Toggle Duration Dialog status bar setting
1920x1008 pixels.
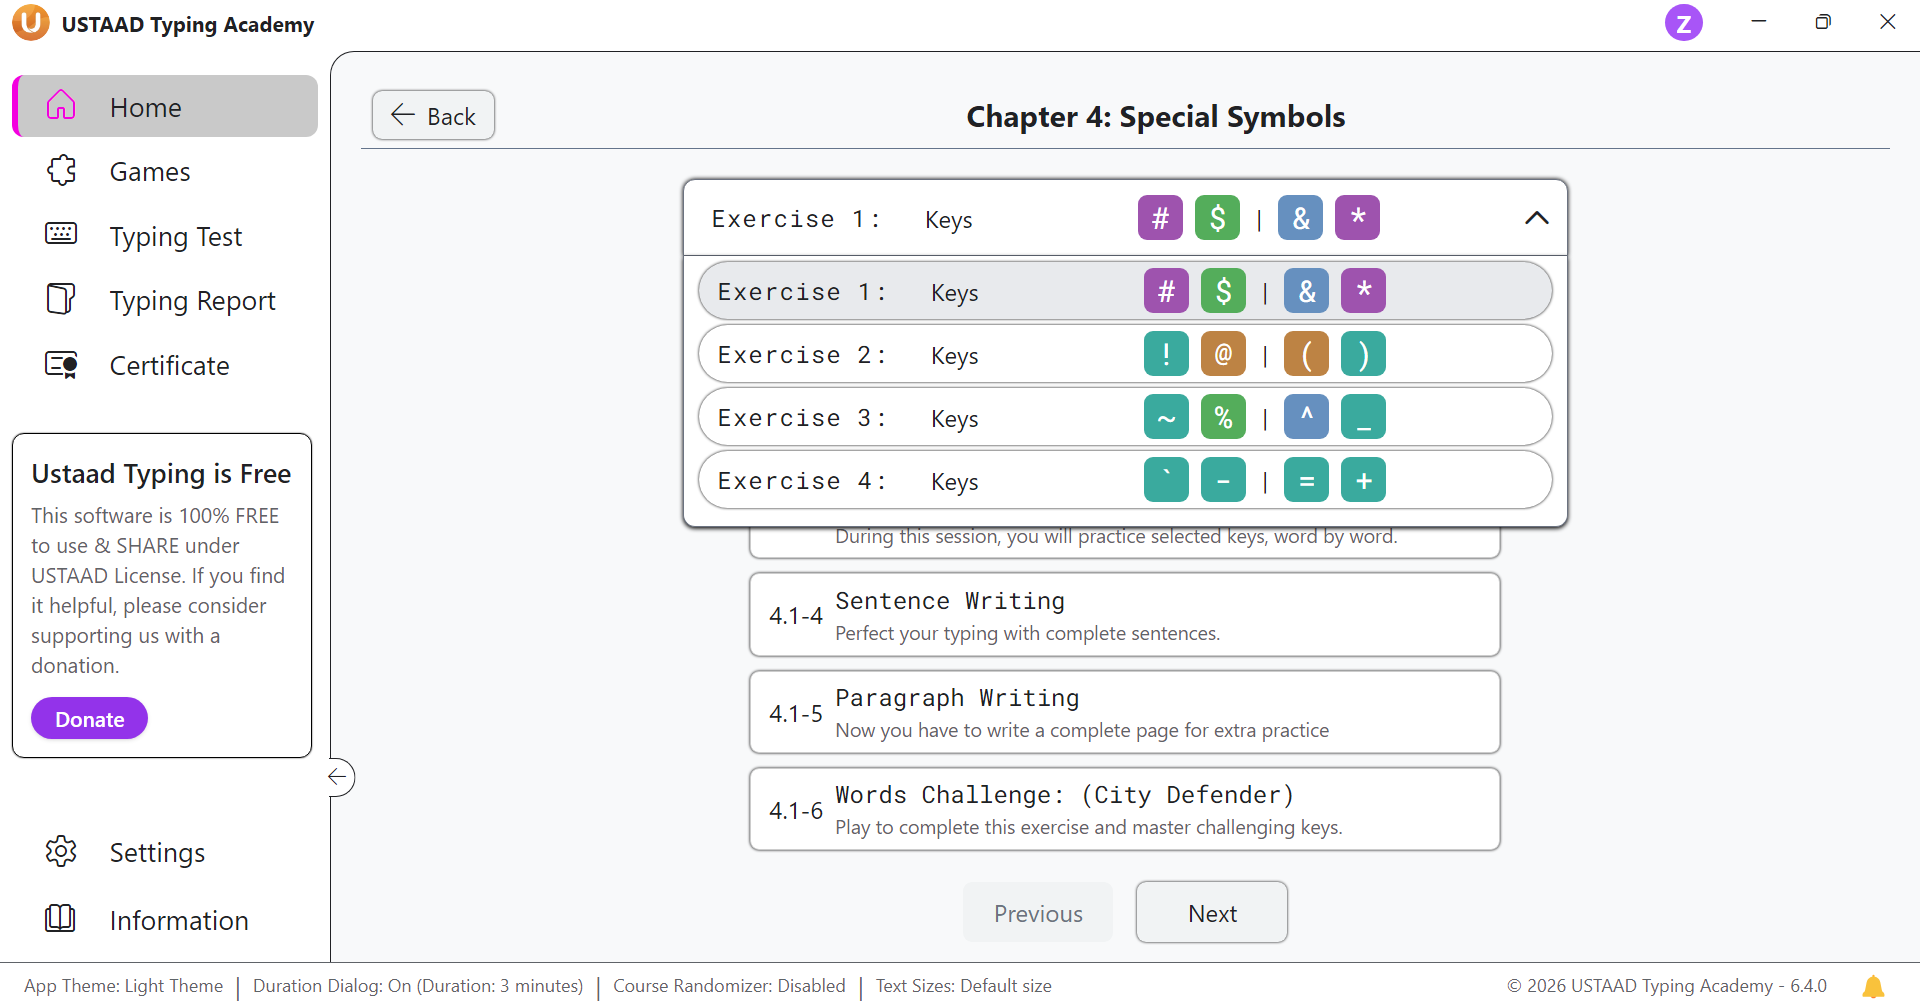[x=418, y=986]
